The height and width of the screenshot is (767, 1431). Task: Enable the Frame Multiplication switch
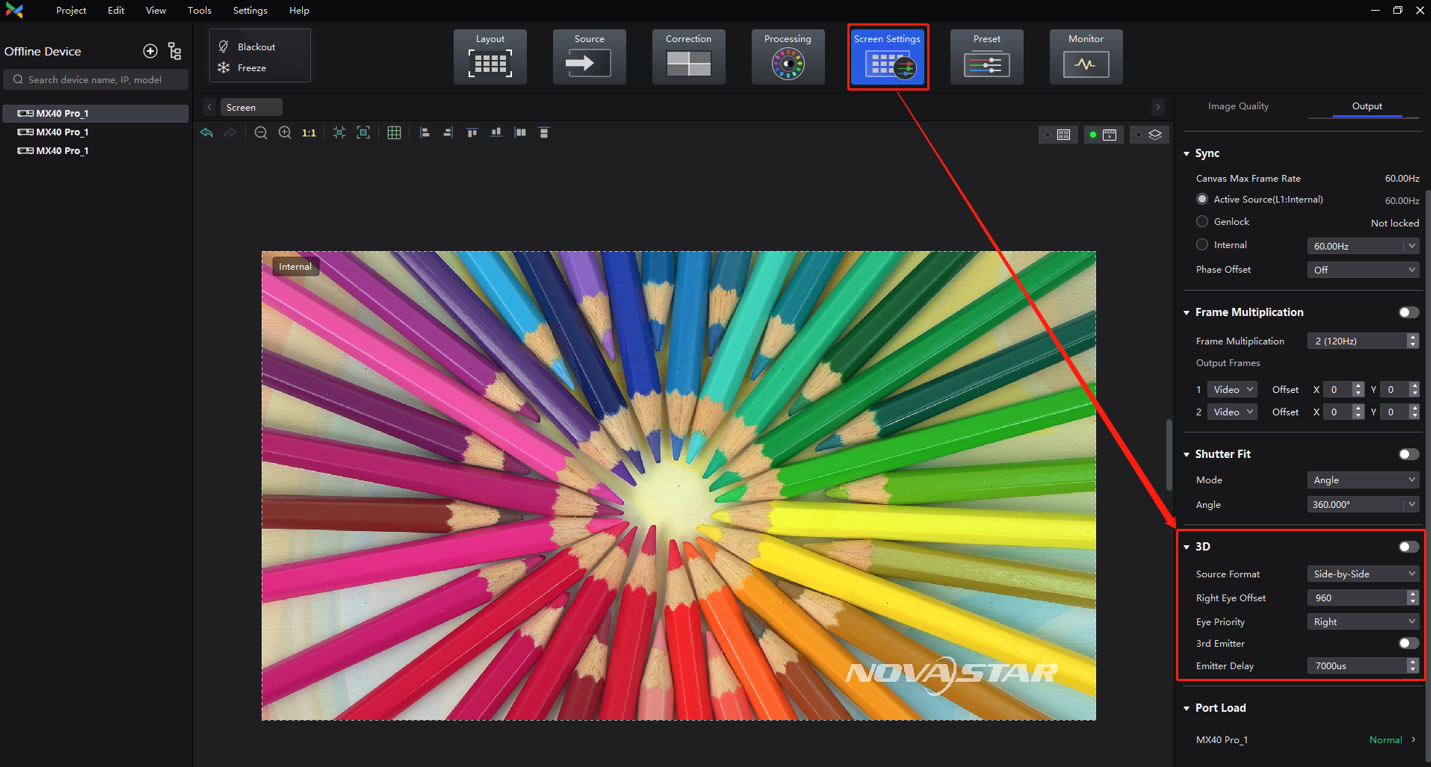1408,313
